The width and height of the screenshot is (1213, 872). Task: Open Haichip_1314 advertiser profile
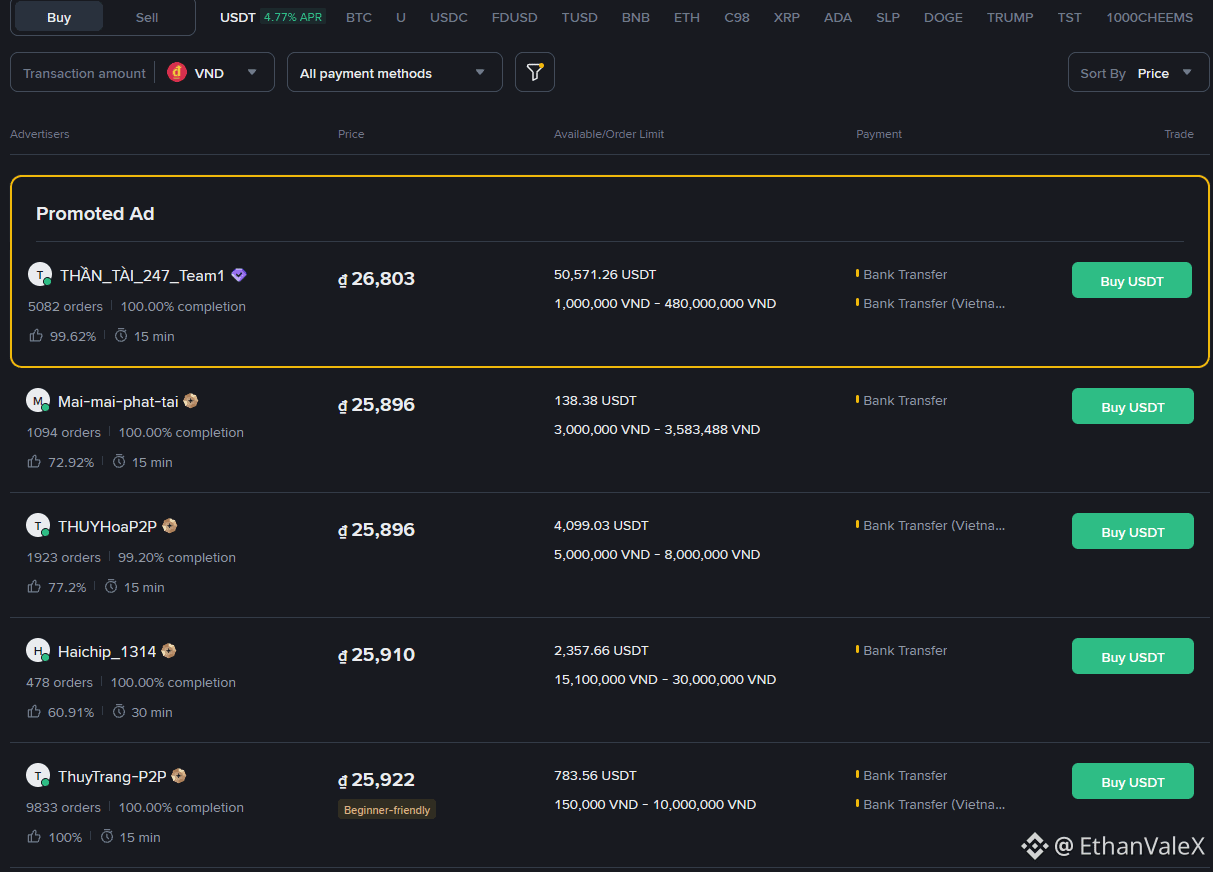tap(107, 651)
